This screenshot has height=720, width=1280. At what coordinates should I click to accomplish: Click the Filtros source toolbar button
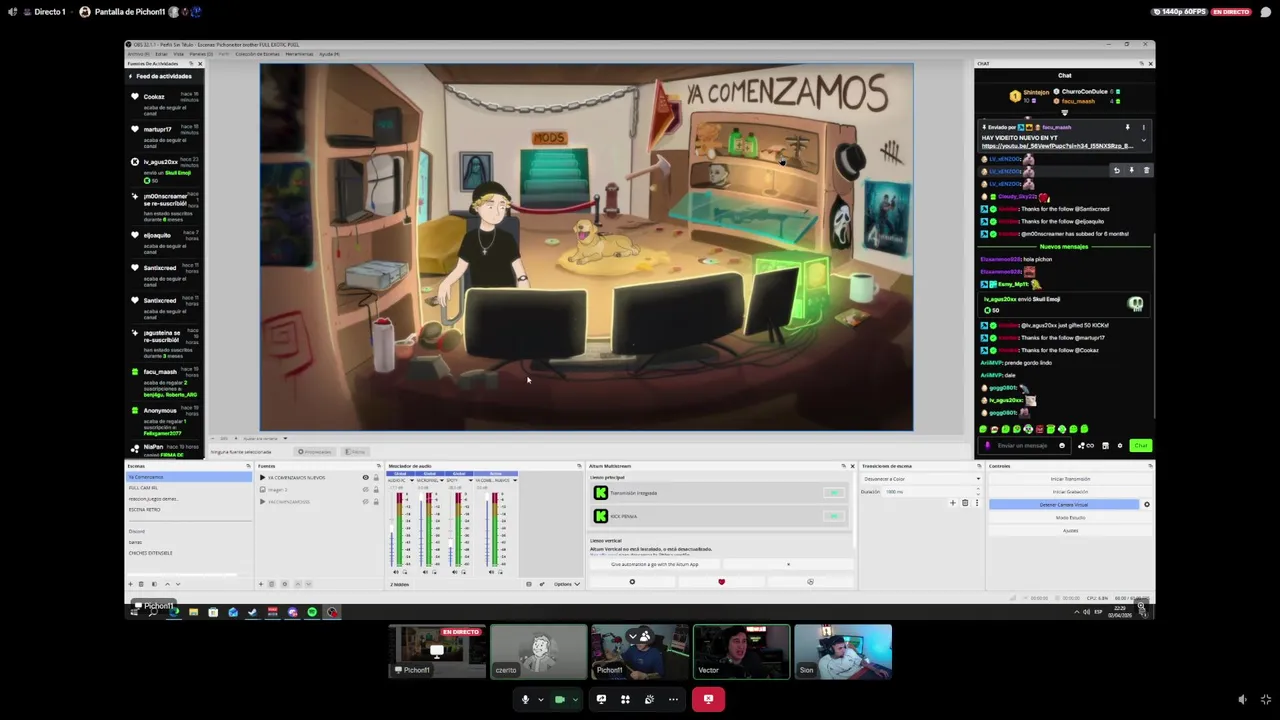pos(356,452)
